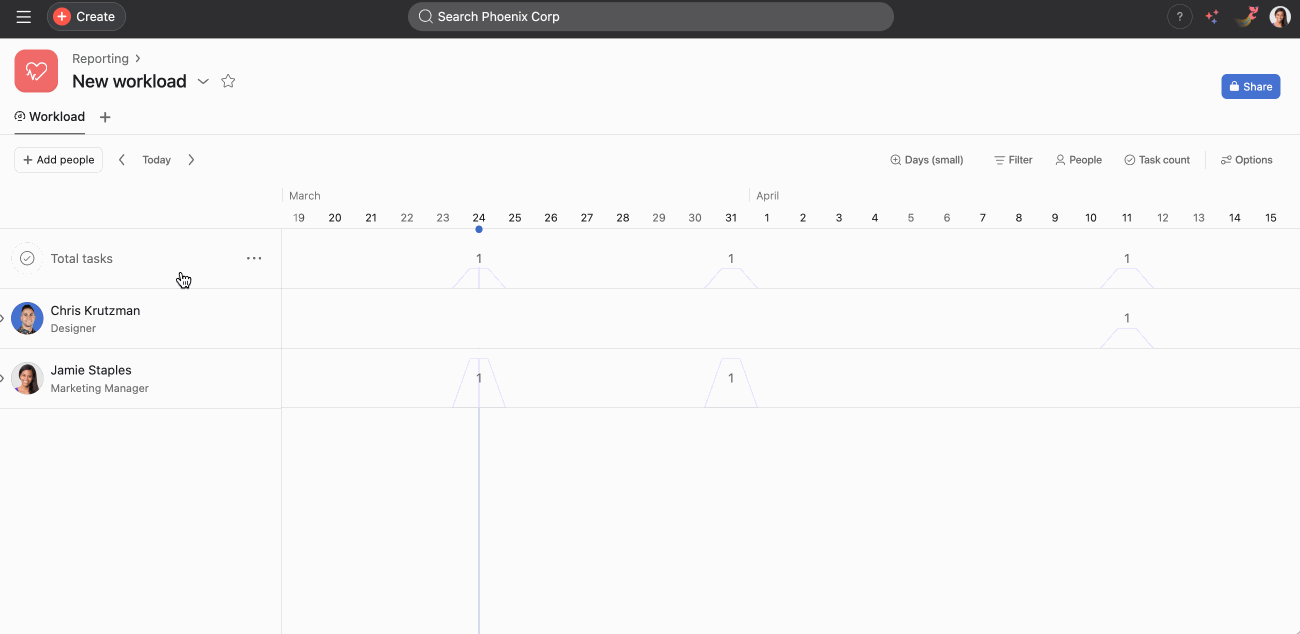Click the Add people button

tap(58, 160)
